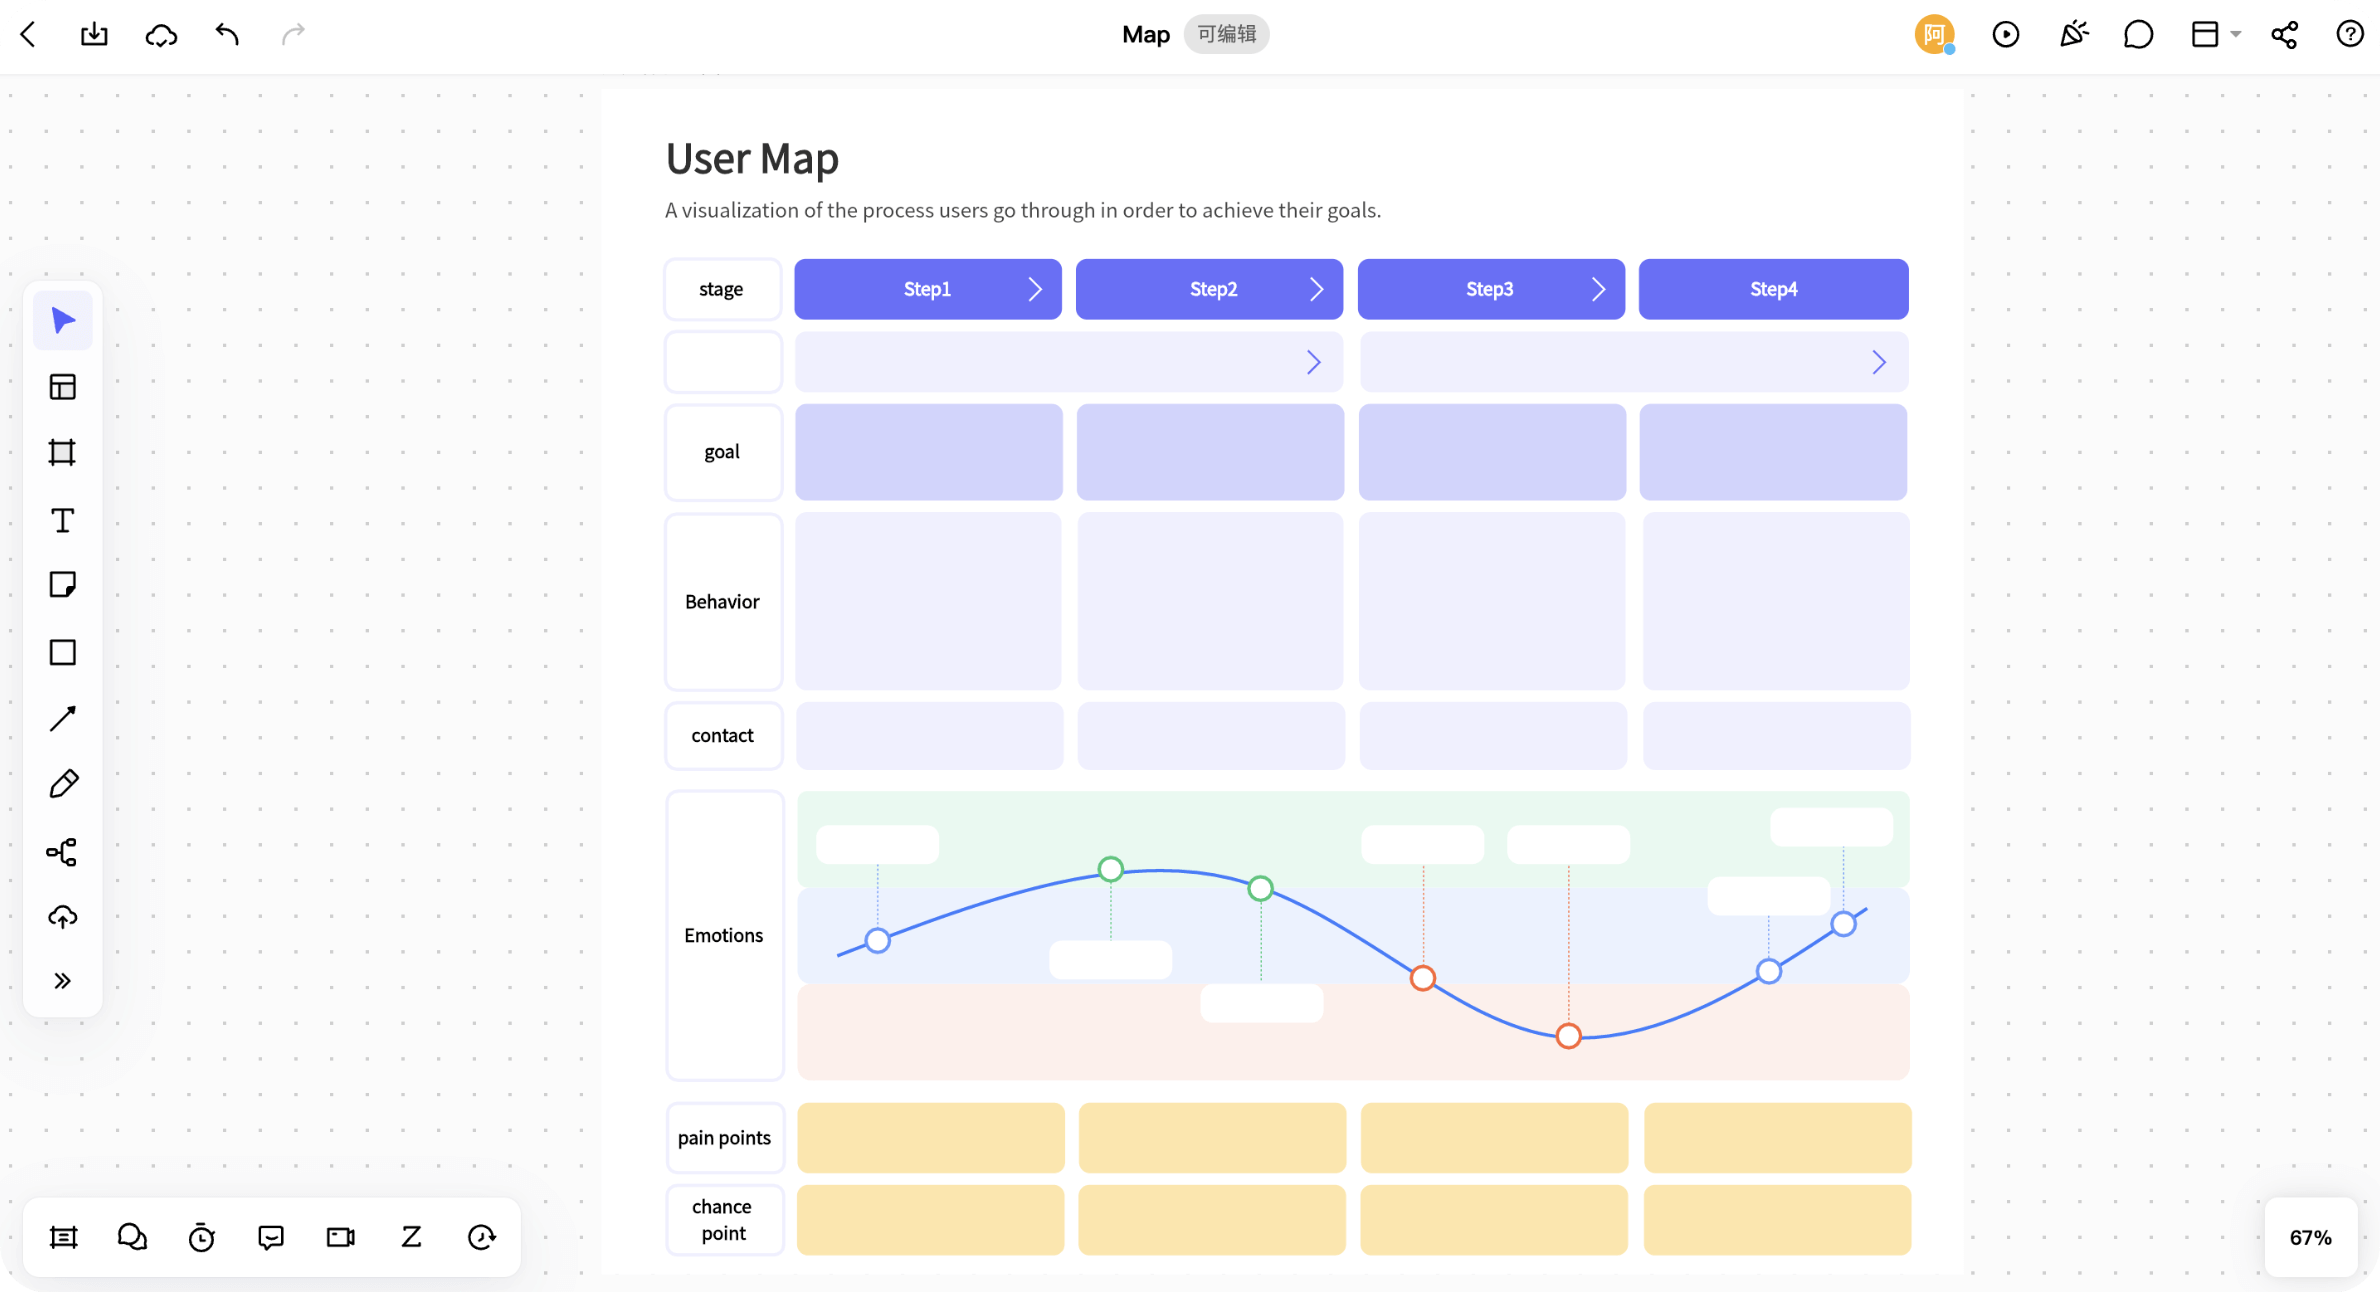Select the rectangle shape tool
This screenshot has height=1292, width=2380.
[63, 652]
